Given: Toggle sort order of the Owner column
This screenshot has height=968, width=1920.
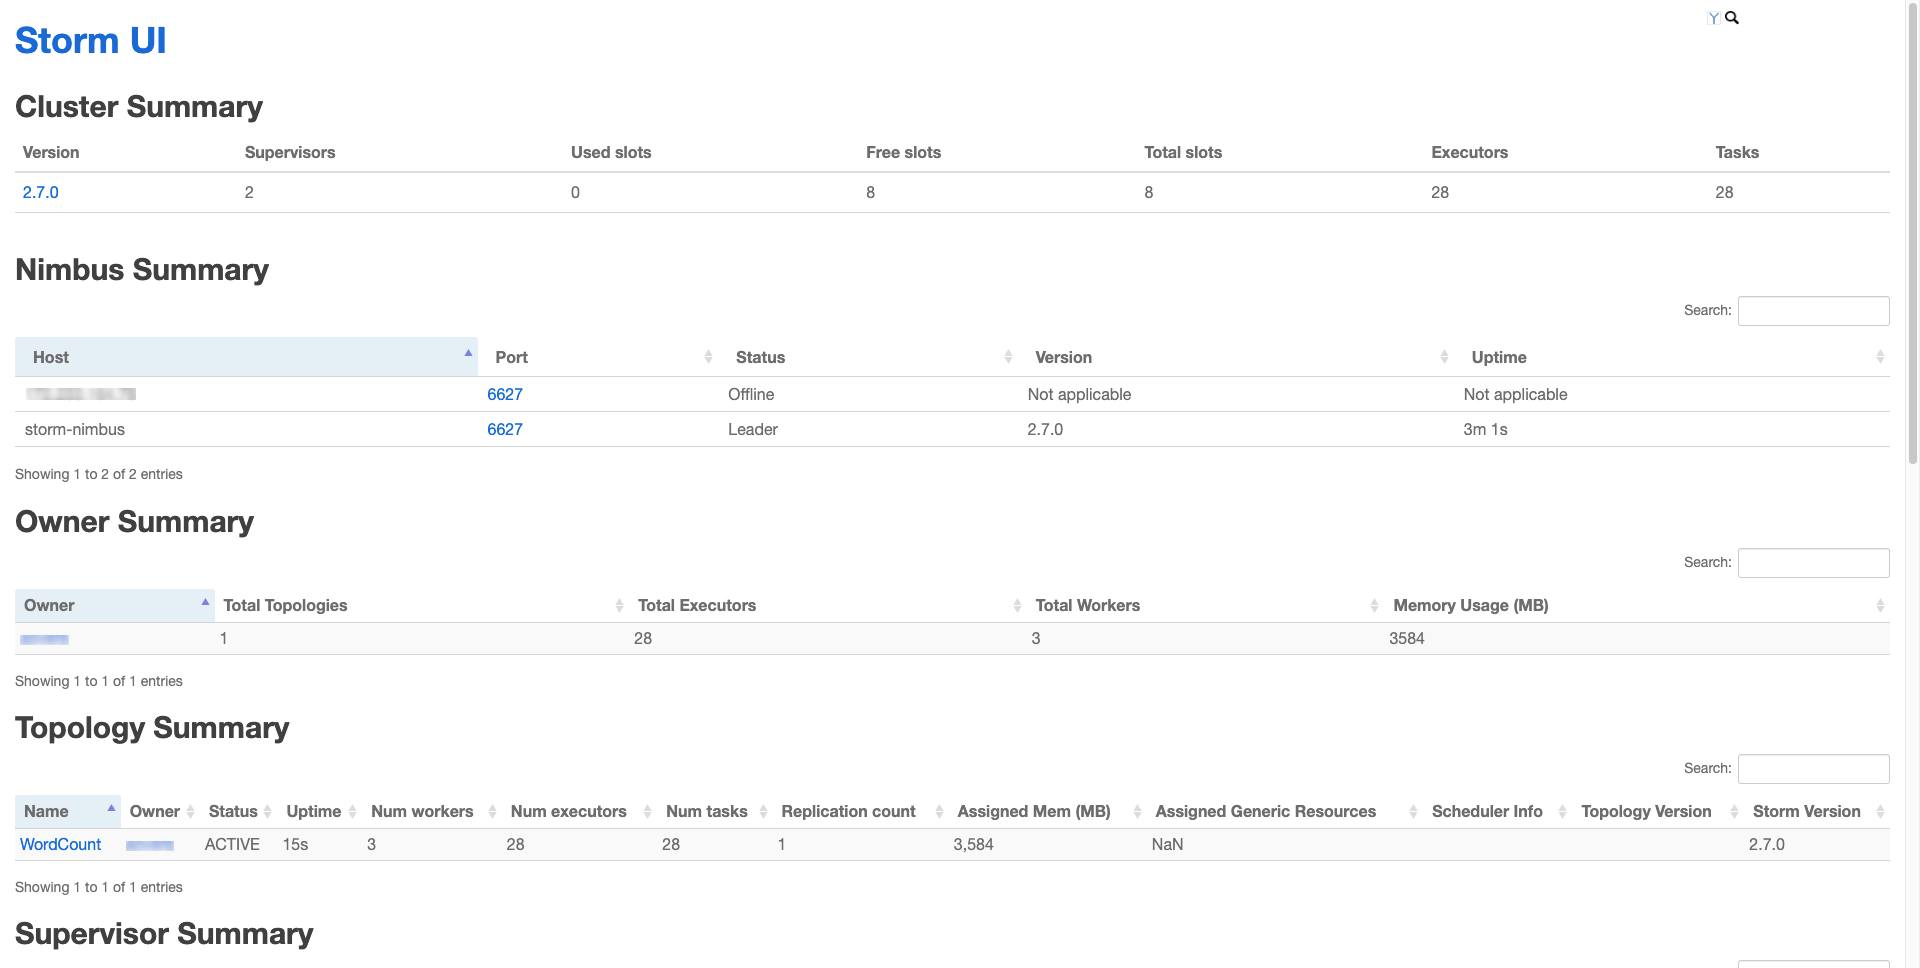Looking at the screenshot, I should pos(205,602).
